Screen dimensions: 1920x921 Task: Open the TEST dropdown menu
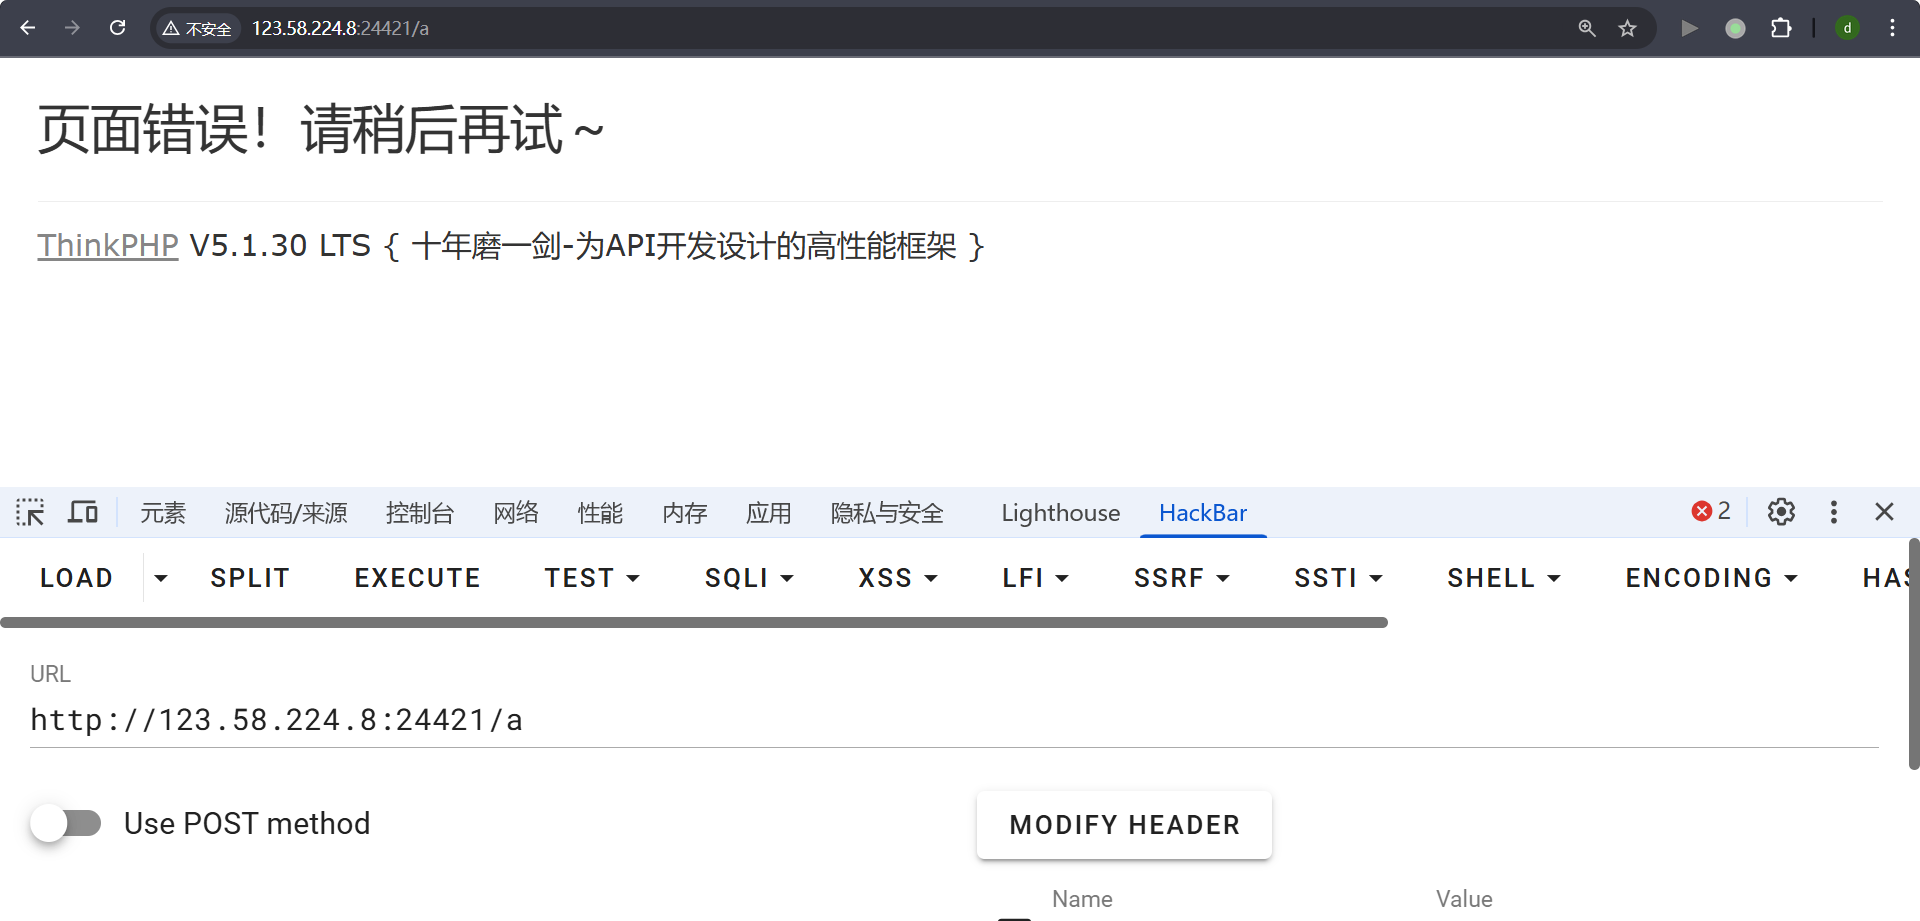pyautogui.click(x=592, y=578)
